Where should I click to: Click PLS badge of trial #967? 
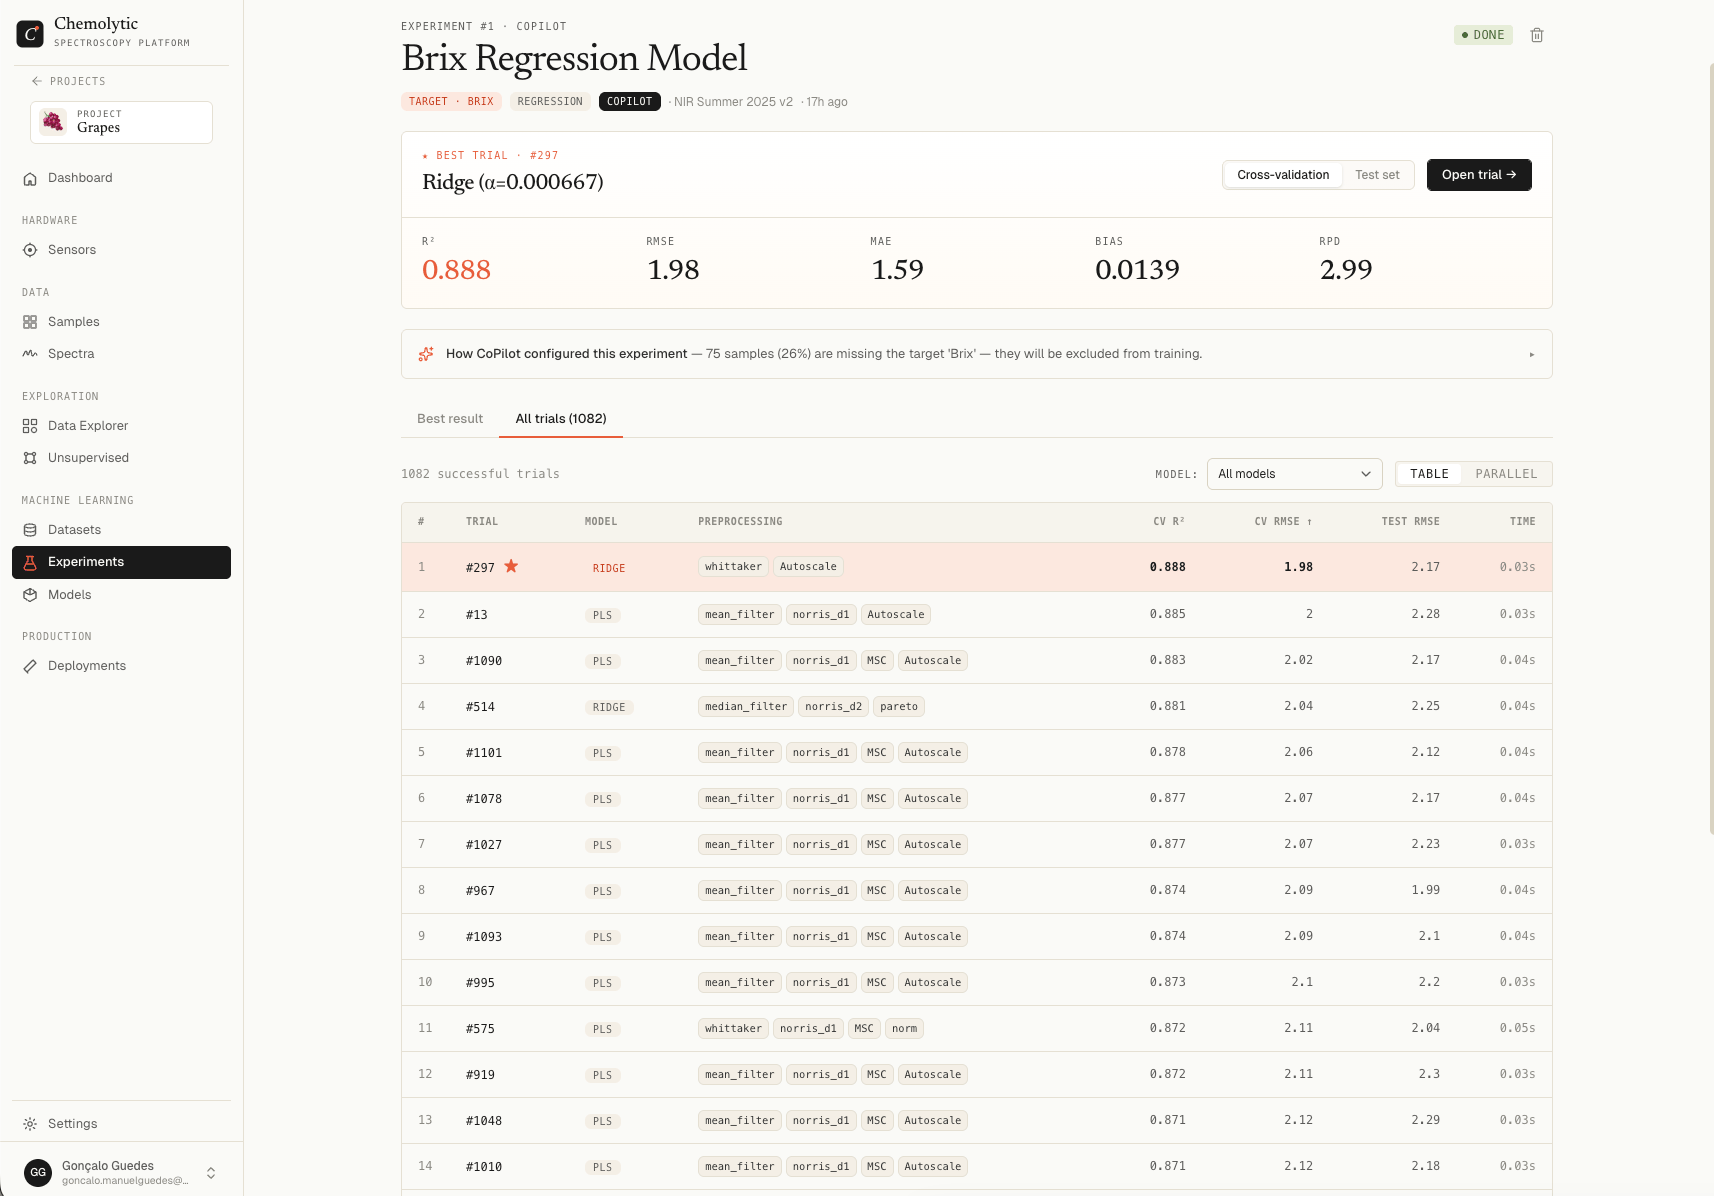[602, 891]
